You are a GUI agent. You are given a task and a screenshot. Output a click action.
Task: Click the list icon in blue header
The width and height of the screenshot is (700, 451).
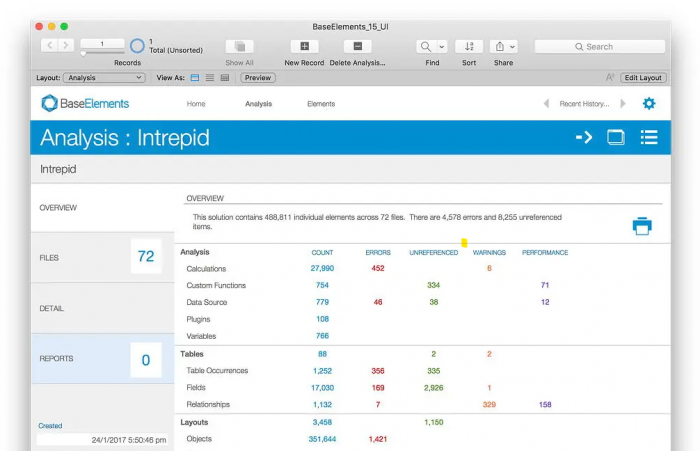click(x=649, y=137)
